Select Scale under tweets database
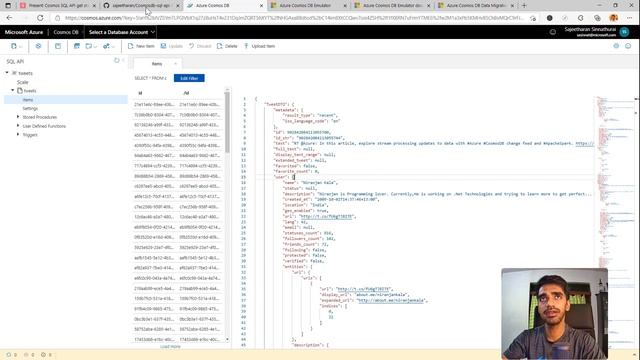This screenshot has width=640, height=360. click(x=23, y=82)
